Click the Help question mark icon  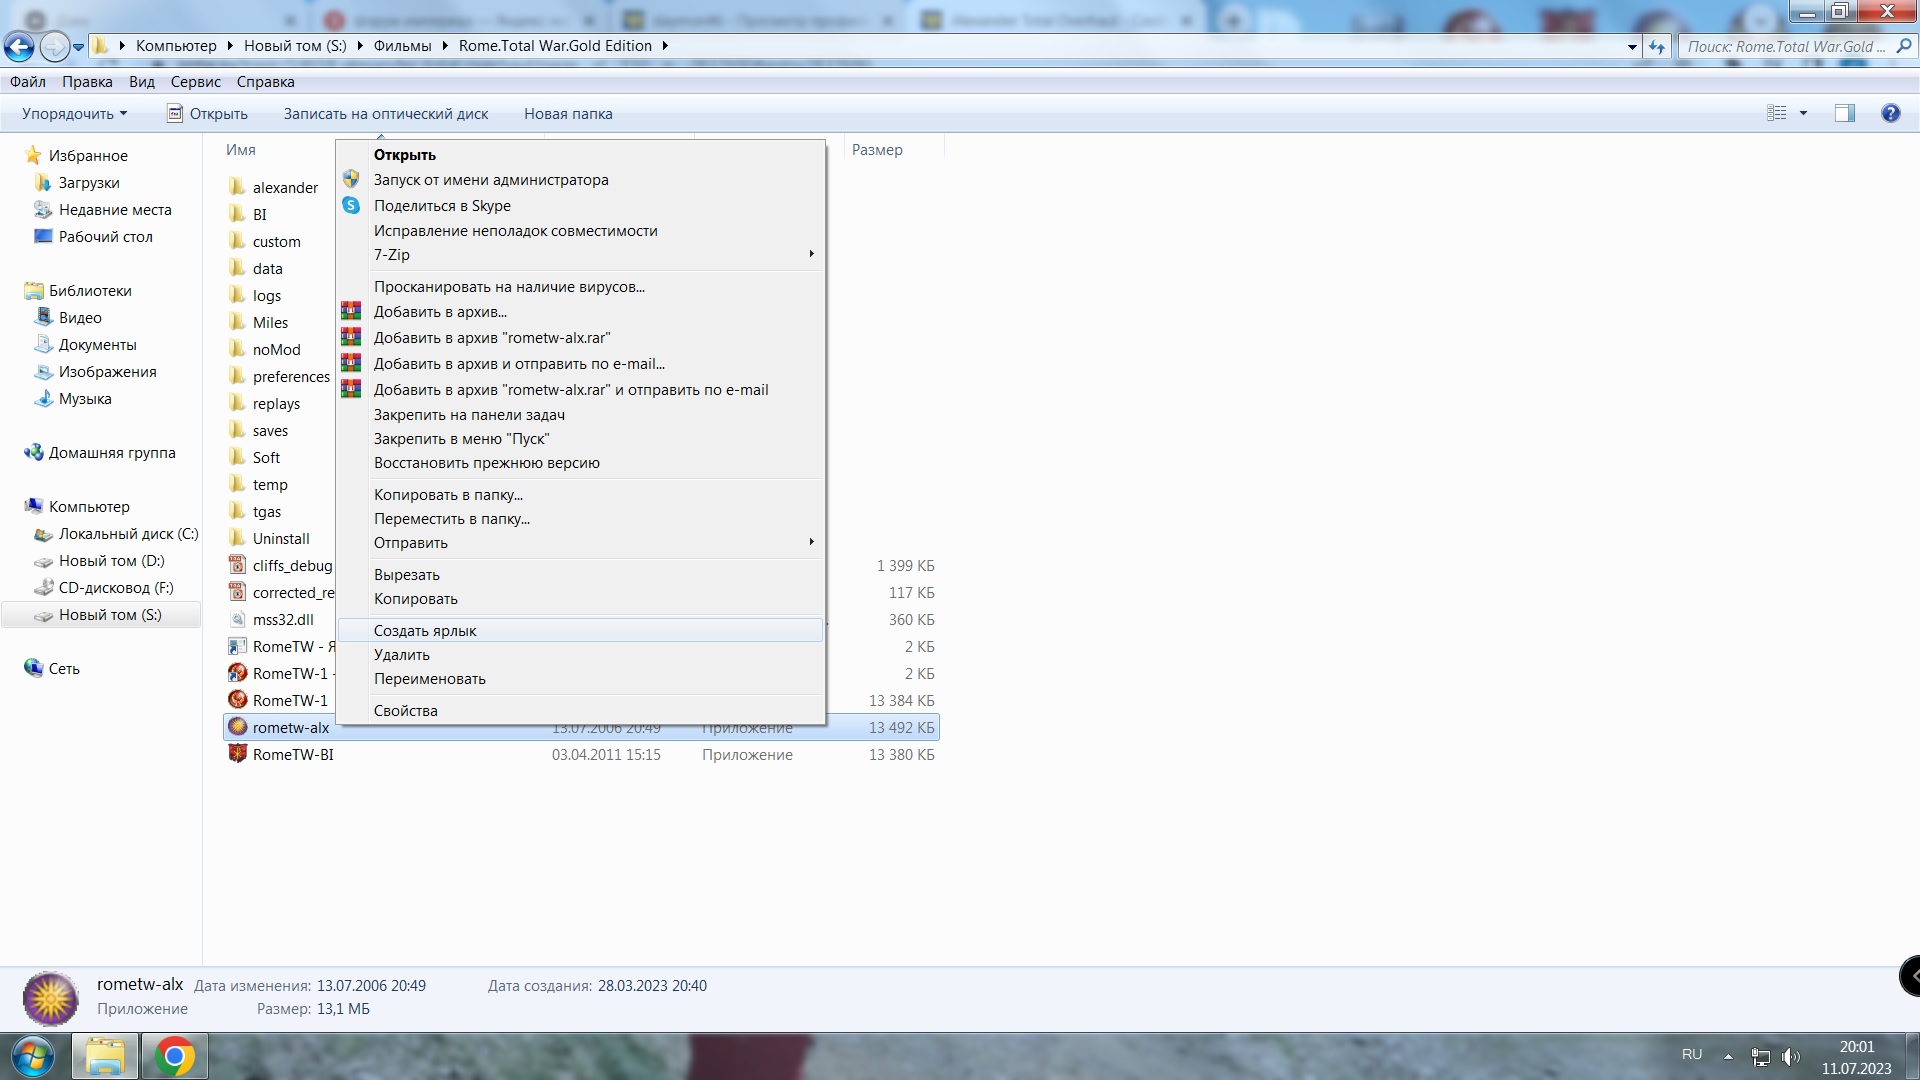point(1890,113)
